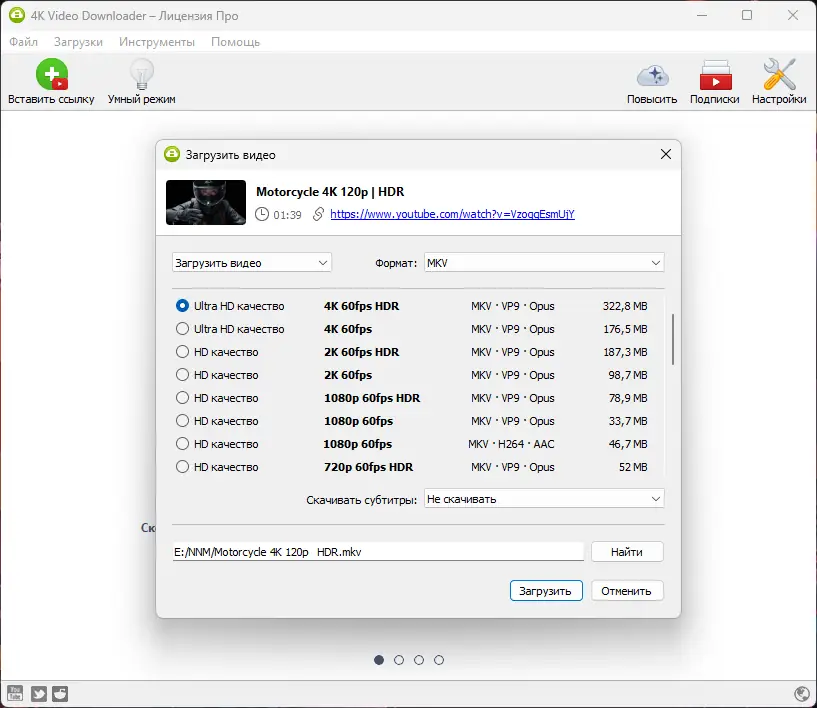
Task: Select 2K 60fps 98,7 MB option
Action: [182, 375]
